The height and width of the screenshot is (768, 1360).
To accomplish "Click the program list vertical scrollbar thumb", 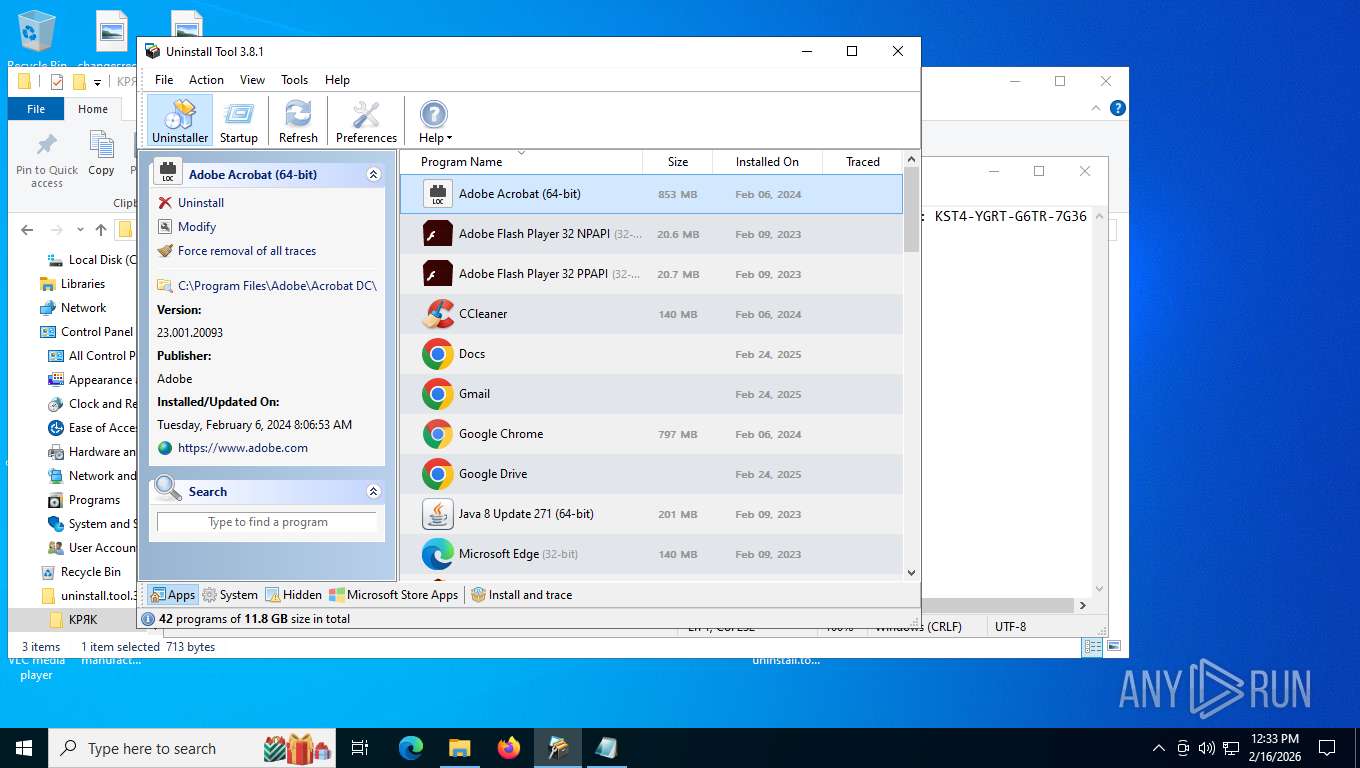I will point(911,209).
